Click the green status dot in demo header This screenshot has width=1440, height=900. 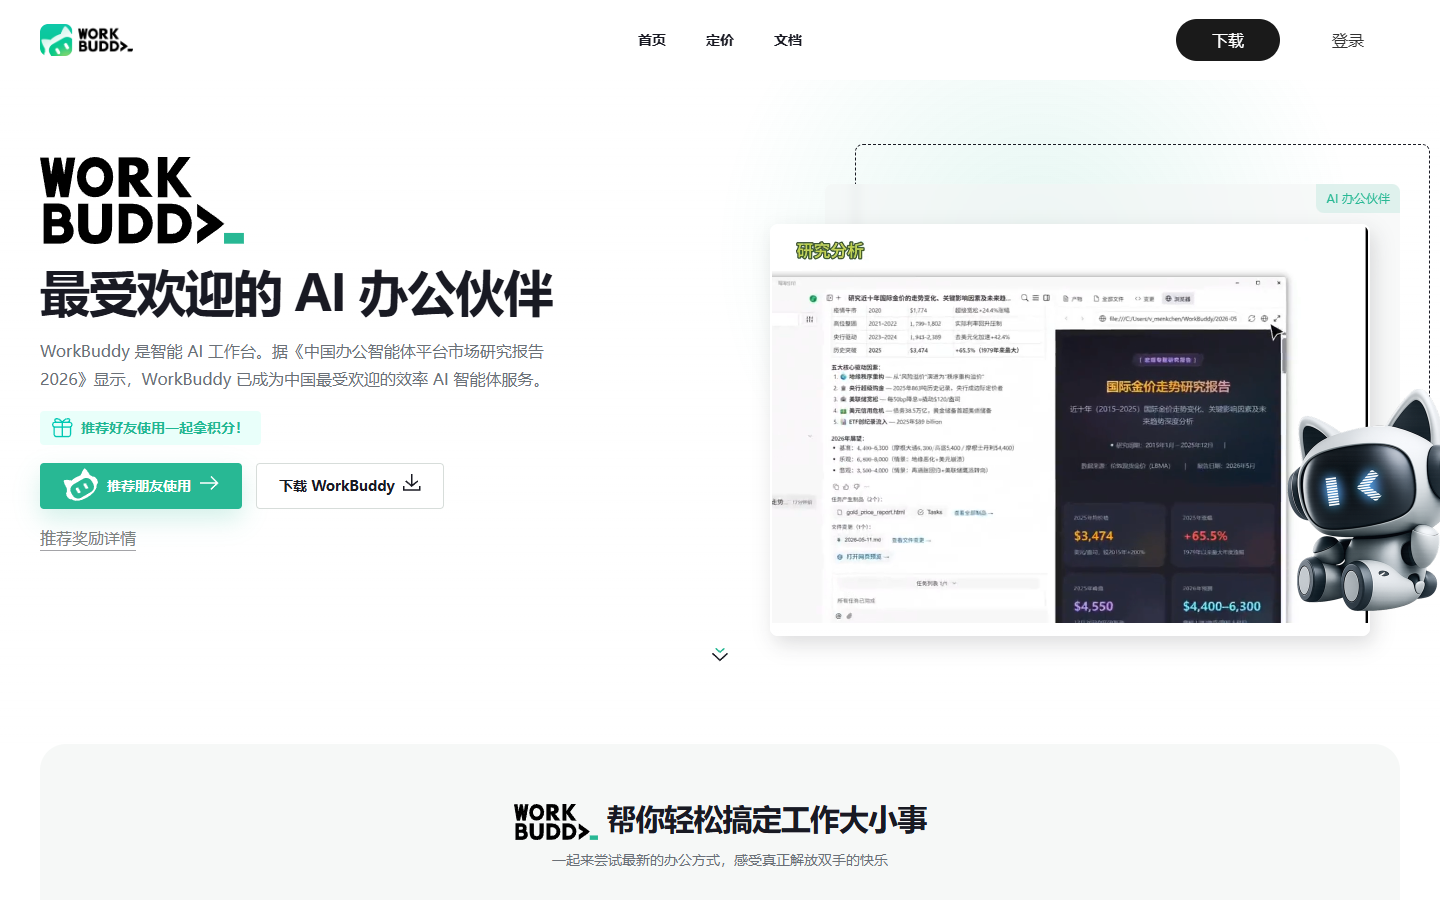coord(813,298)
